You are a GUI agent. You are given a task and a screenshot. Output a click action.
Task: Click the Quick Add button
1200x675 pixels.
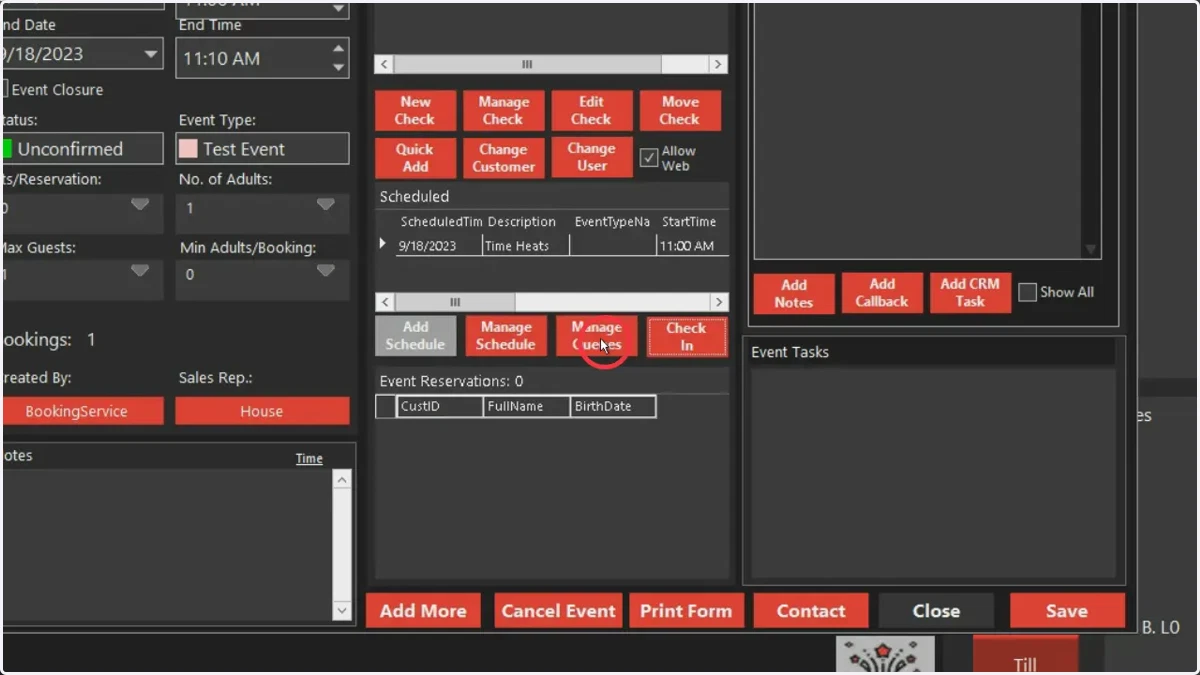coord(415,158)
